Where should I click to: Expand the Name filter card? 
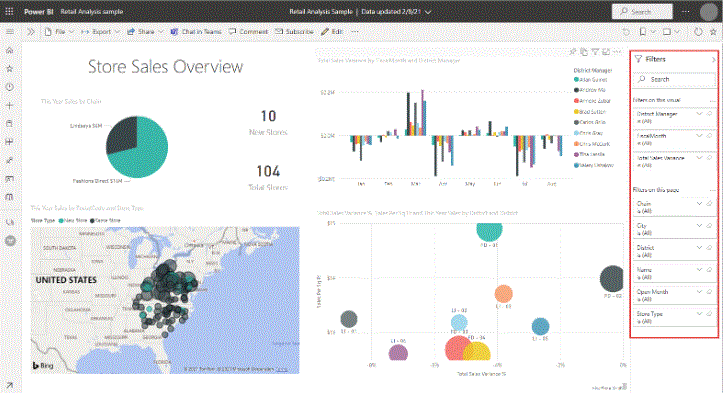pyautogui.click(x=699, y=270)
